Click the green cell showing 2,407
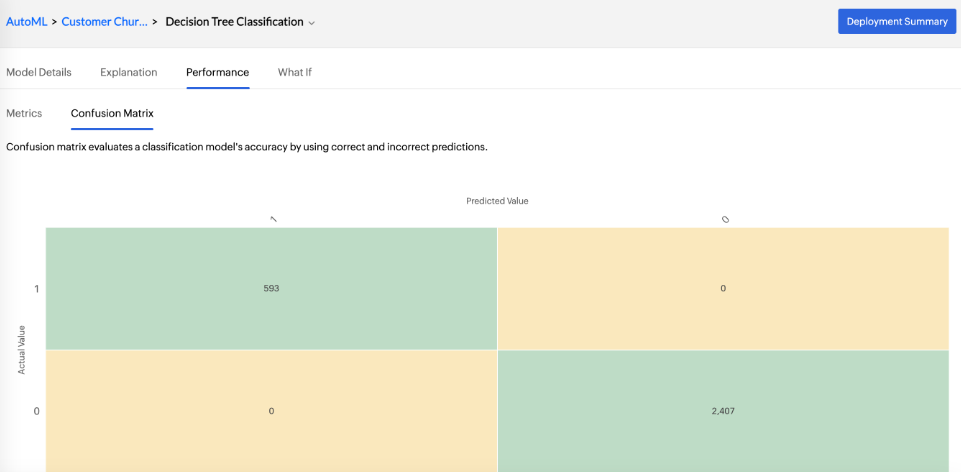 pyautogui.click(x=722, y=410)
